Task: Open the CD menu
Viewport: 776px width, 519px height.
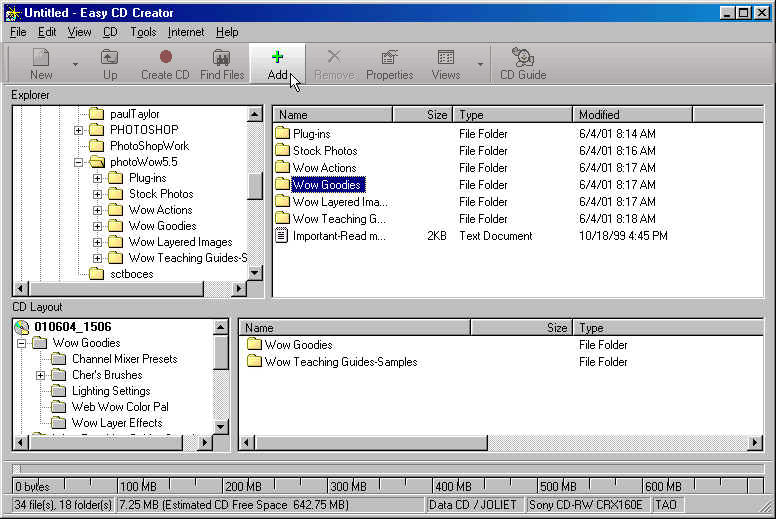Action: pos(110,32)
